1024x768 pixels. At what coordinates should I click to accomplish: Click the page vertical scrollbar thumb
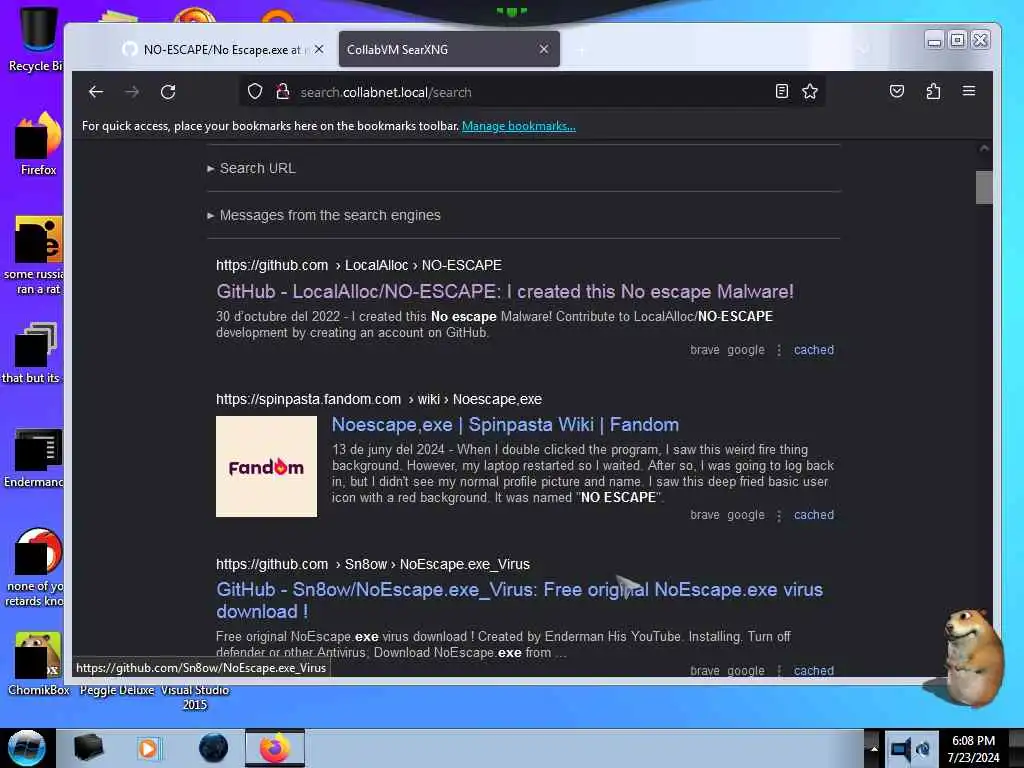click(x=984, y=187)
